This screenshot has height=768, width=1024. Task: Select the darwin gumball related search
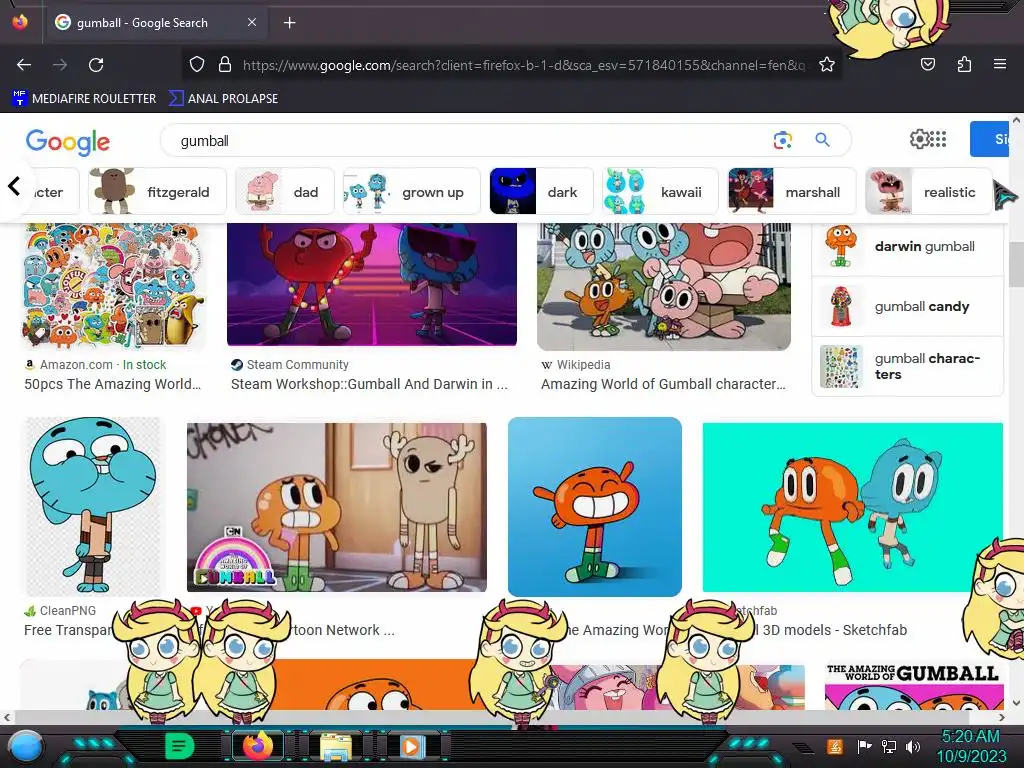907,246
